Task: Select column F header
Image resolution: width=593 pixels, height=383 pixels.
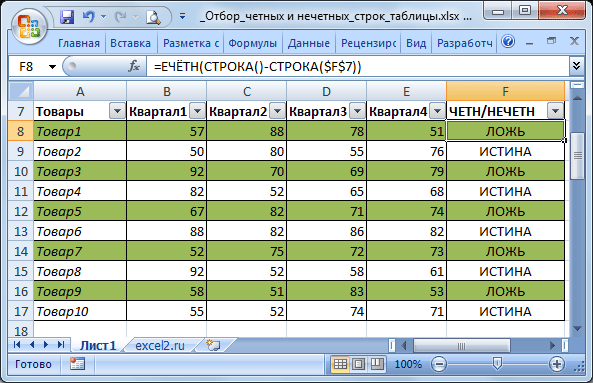Action: coord(505,91)
